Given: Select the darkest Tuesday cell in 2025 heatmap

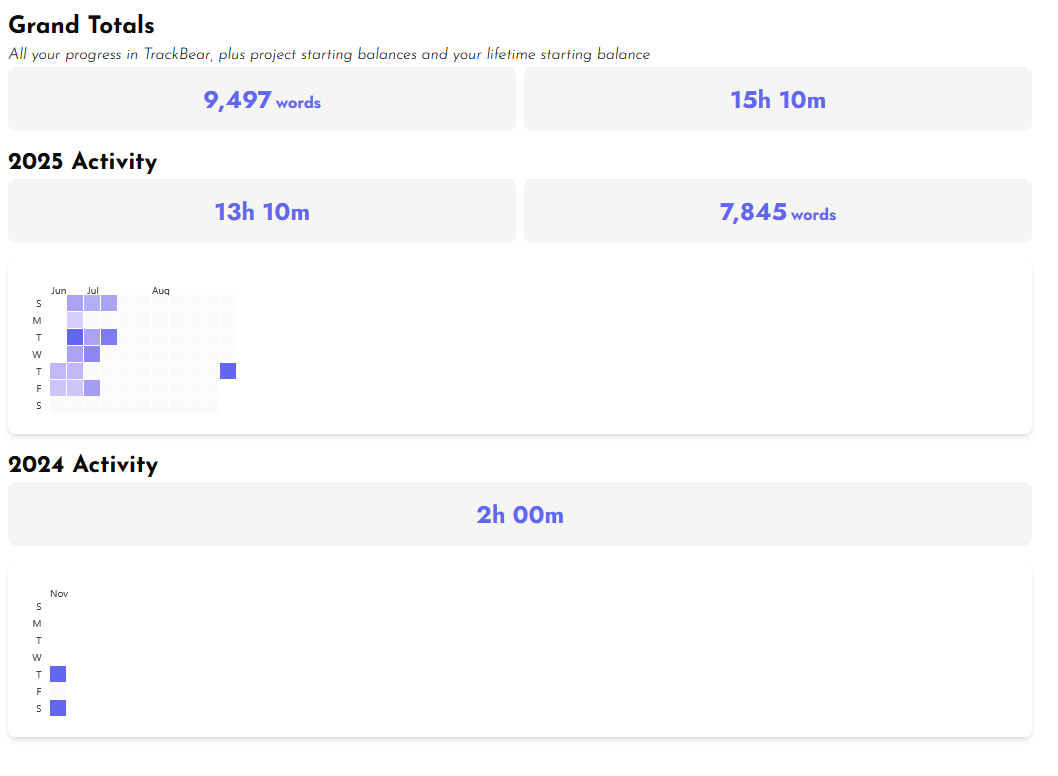Looking at the screenshot, I should coord(75,337).
